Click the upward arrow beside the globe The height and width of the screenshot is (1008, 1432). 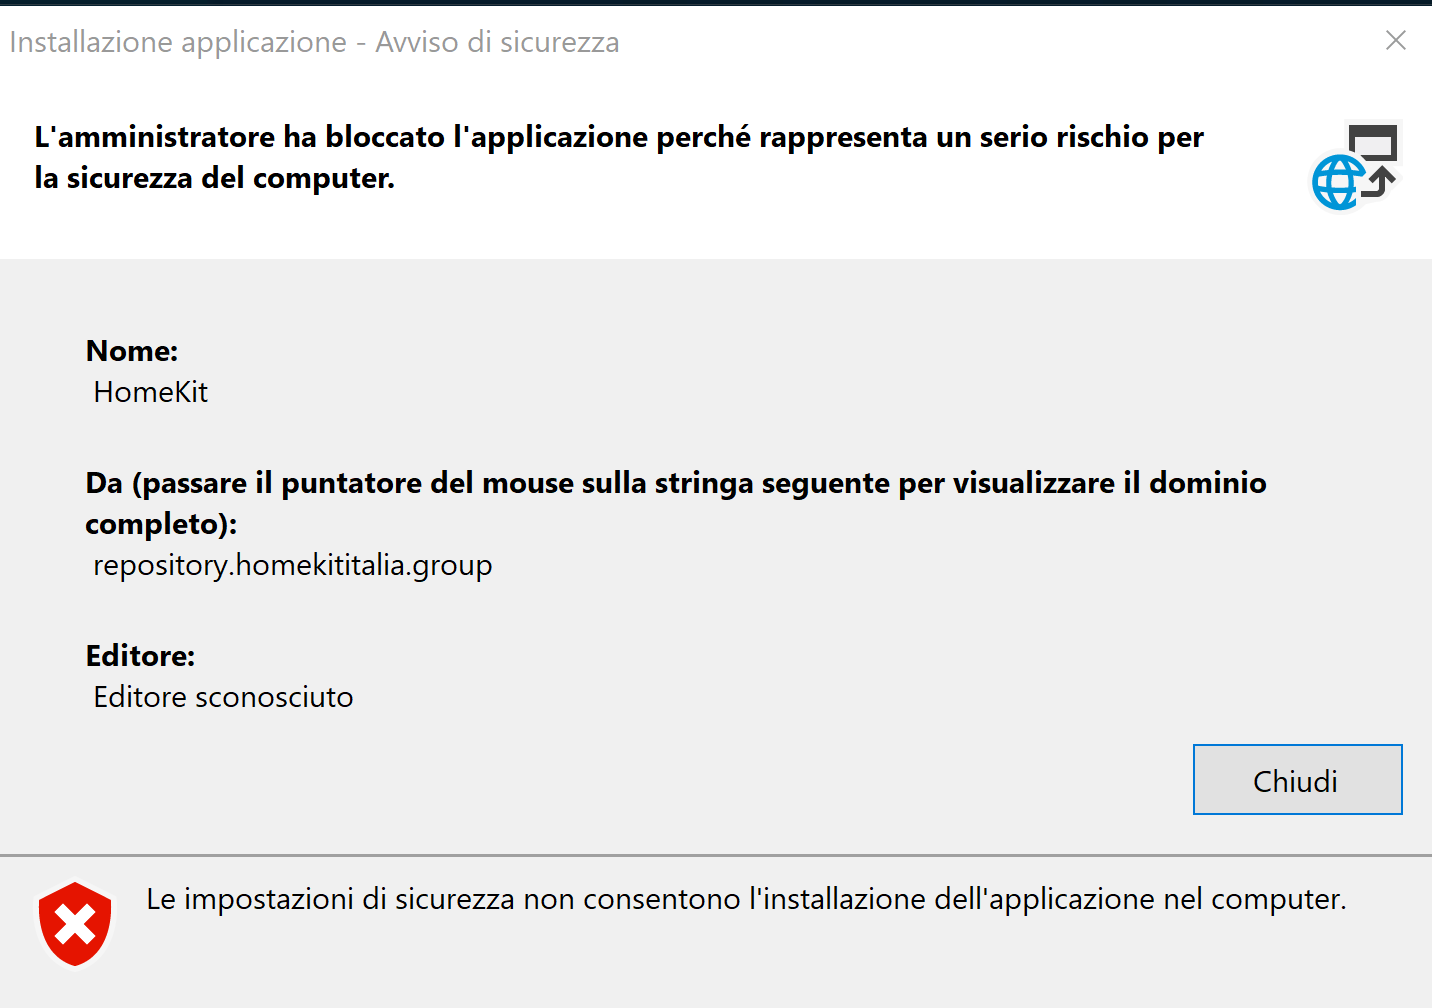point(1381,181)
